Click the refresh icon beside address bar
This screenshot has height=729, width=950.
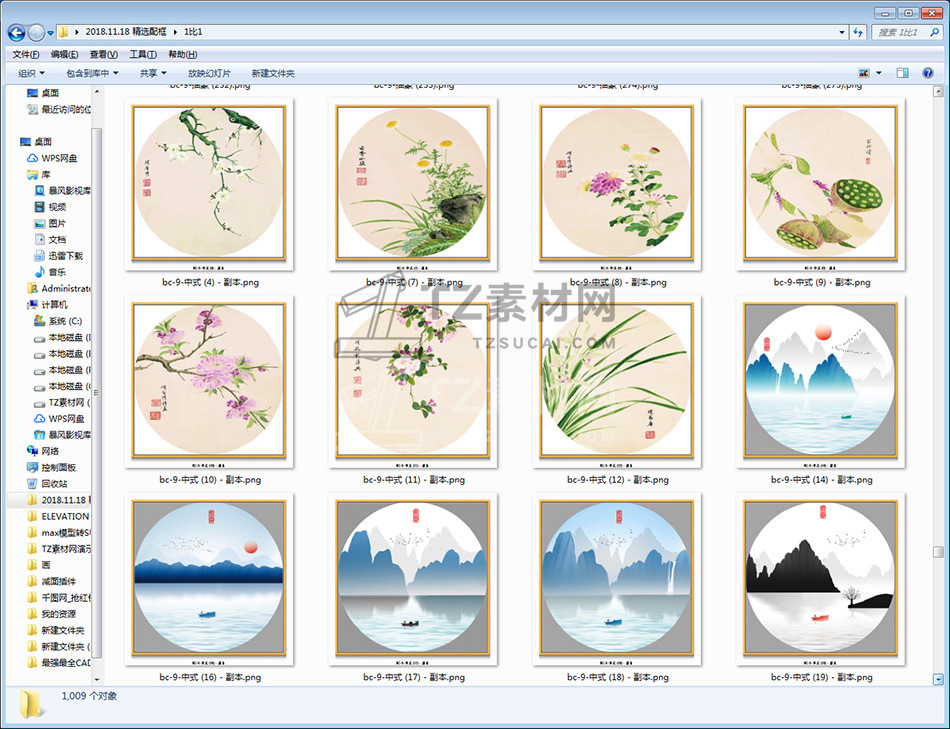tap(857, 33)
